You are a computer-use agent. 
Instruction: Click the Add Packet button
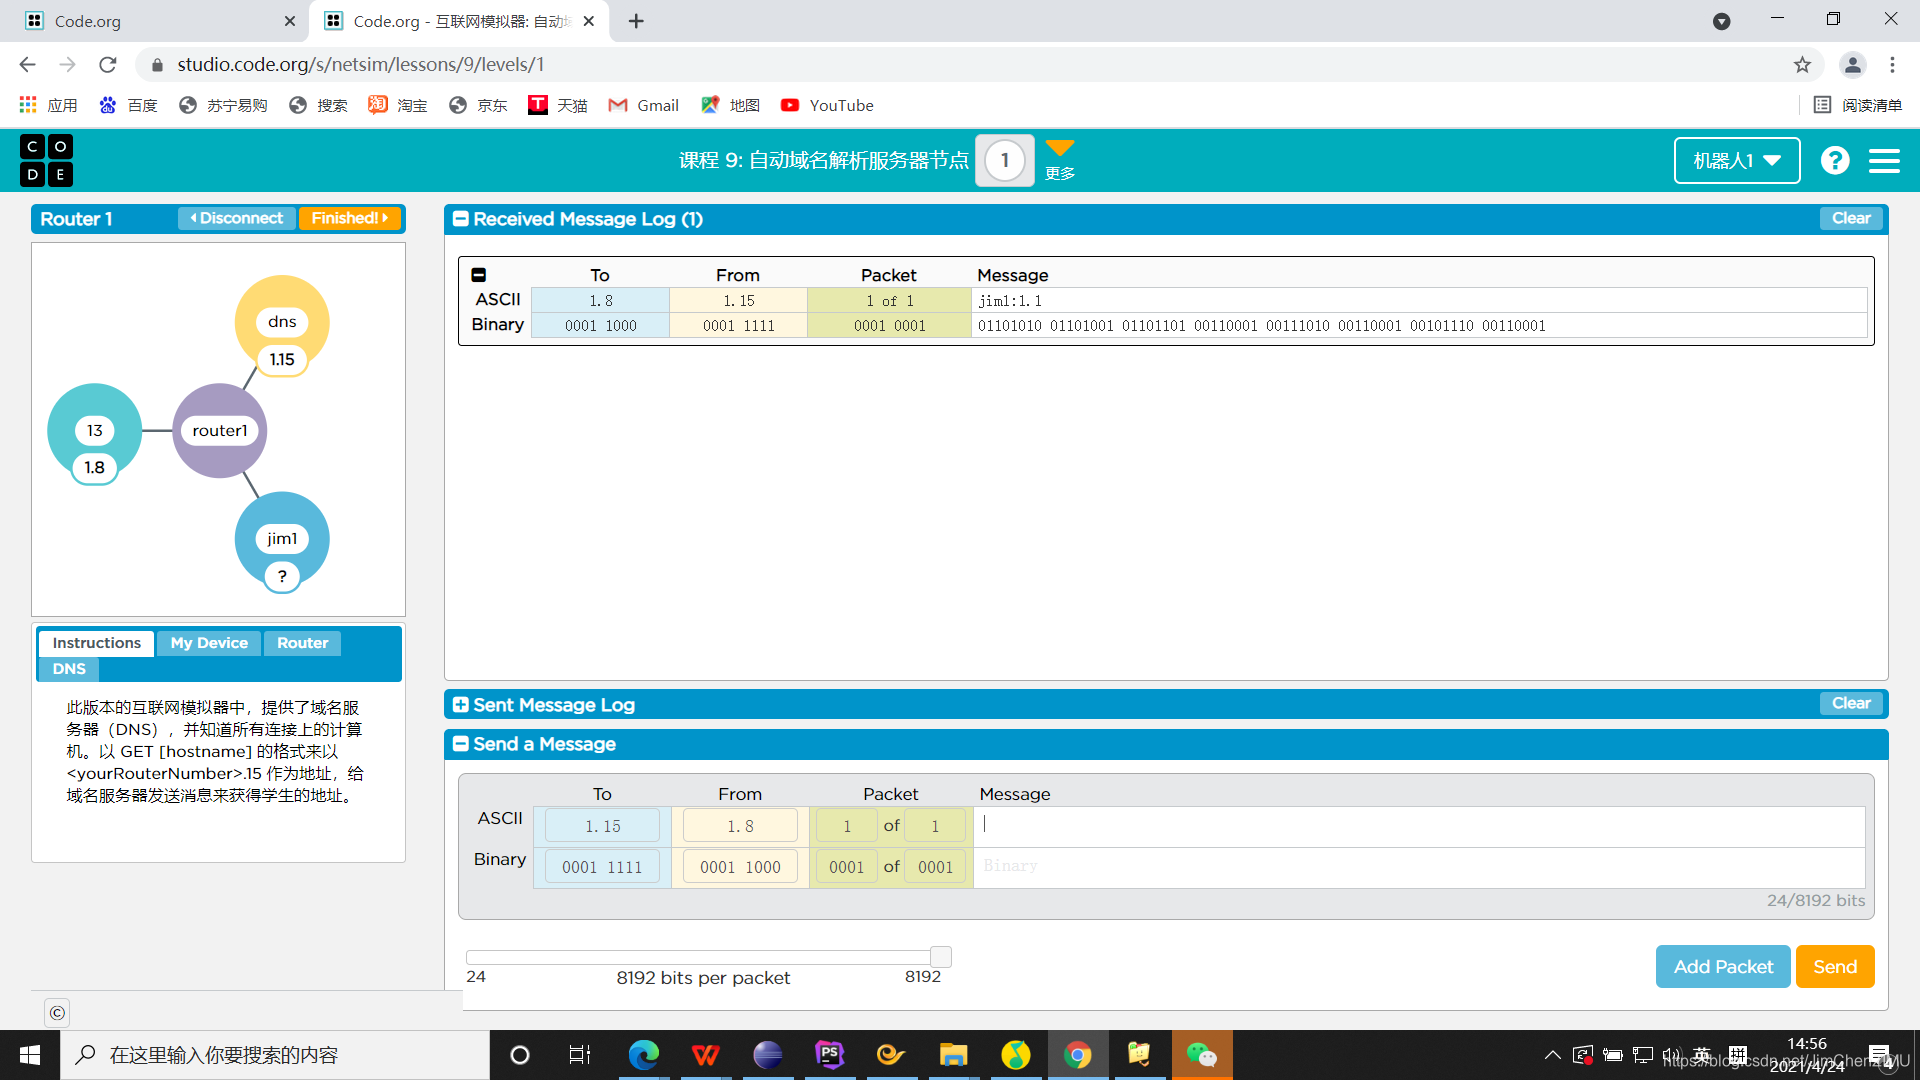pyautogui.click(x=1722, y=967)
